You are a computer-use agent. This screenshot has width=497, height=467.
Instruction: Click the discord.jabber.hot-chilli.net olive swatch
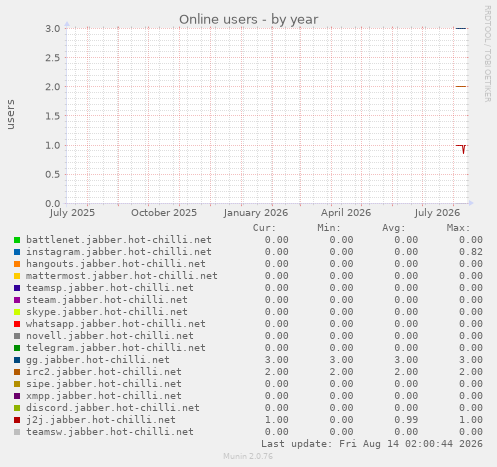[17, 408]
